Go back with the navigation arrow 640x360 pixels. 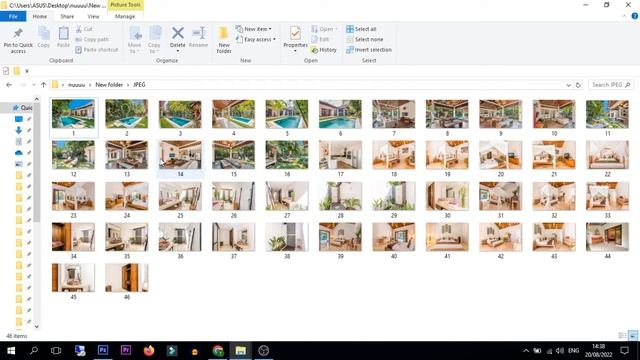point(9,85)
